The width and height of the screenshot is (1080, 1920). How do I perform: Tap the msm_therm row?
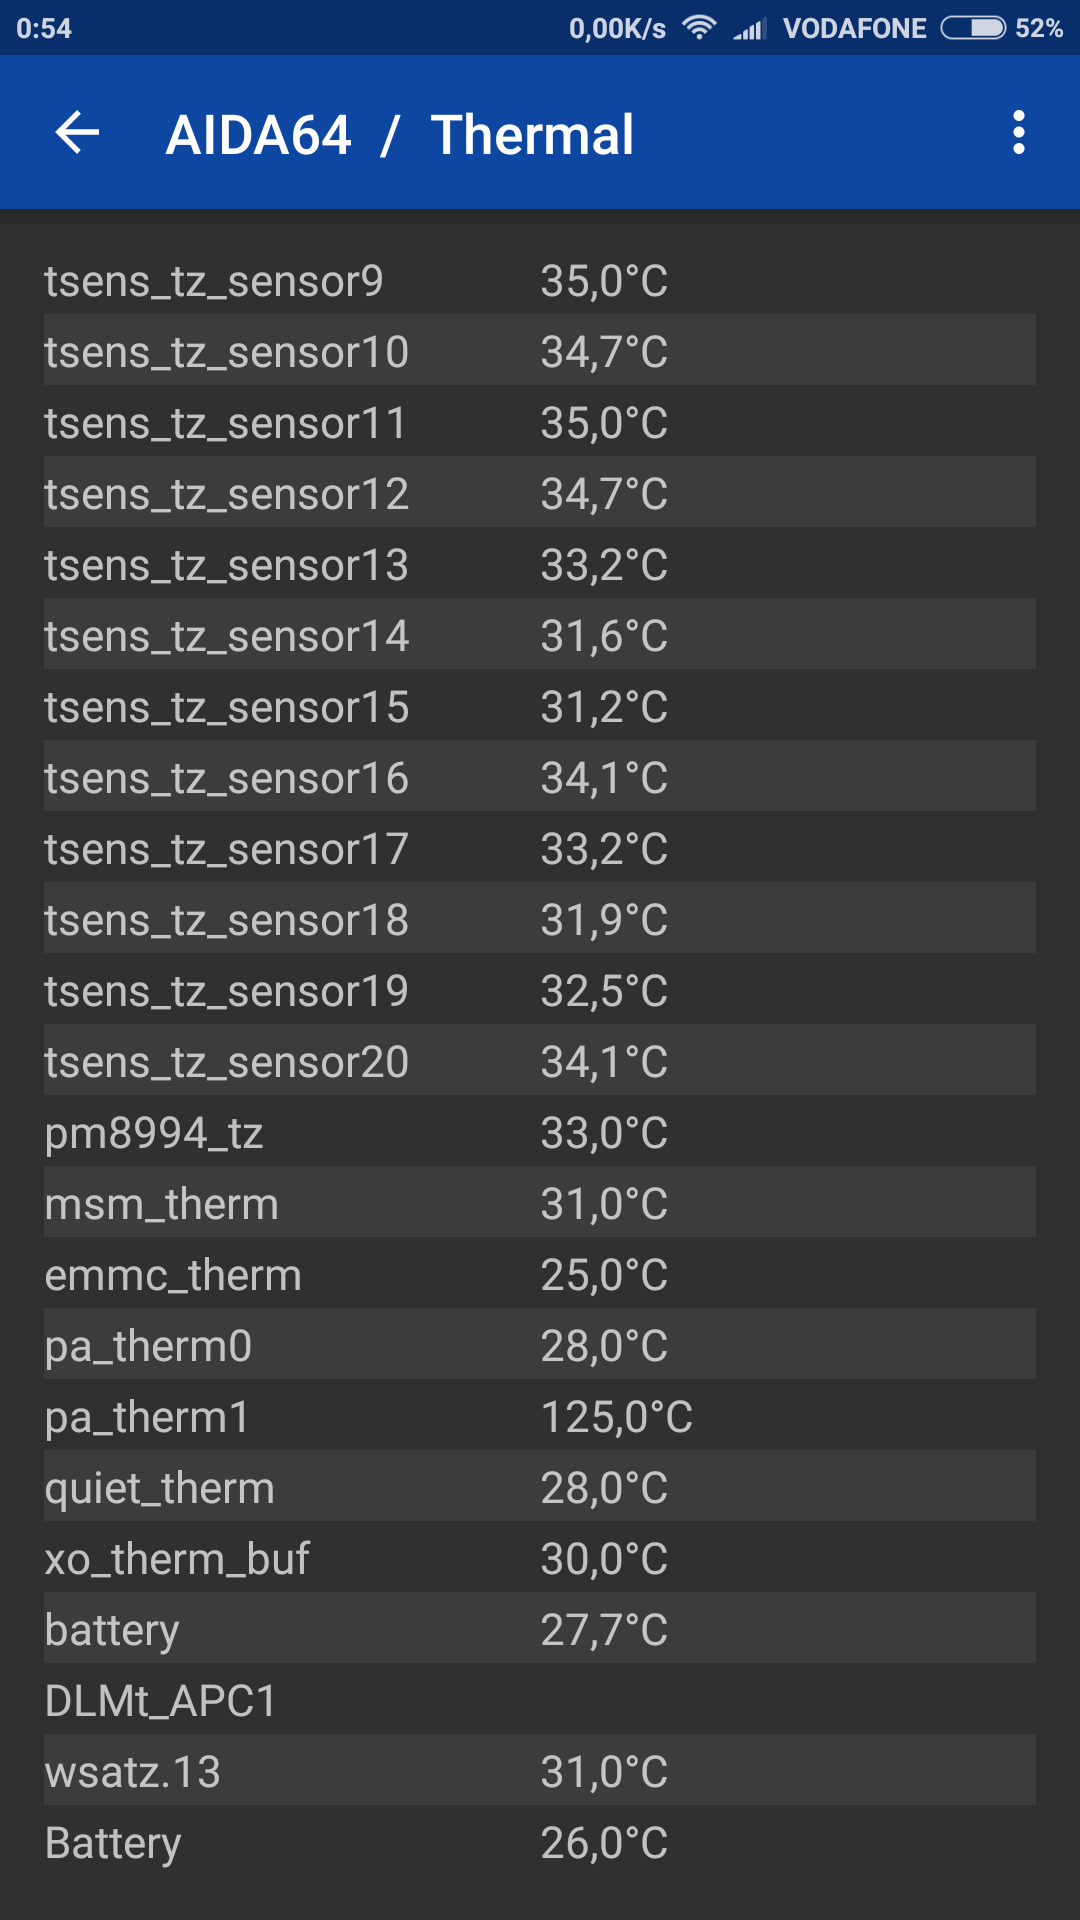tap(540, 1204)
